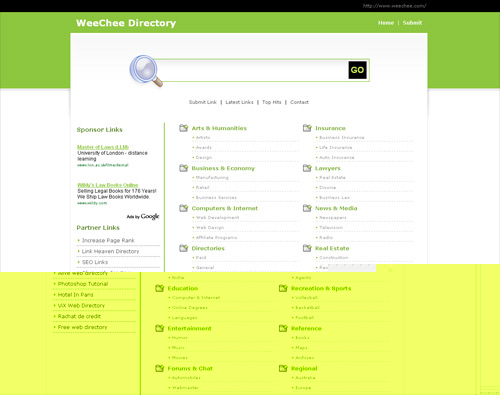This screenshot has width=500, height=395.
Task: Open Home in the top navigation
Action: pos(386,23)
